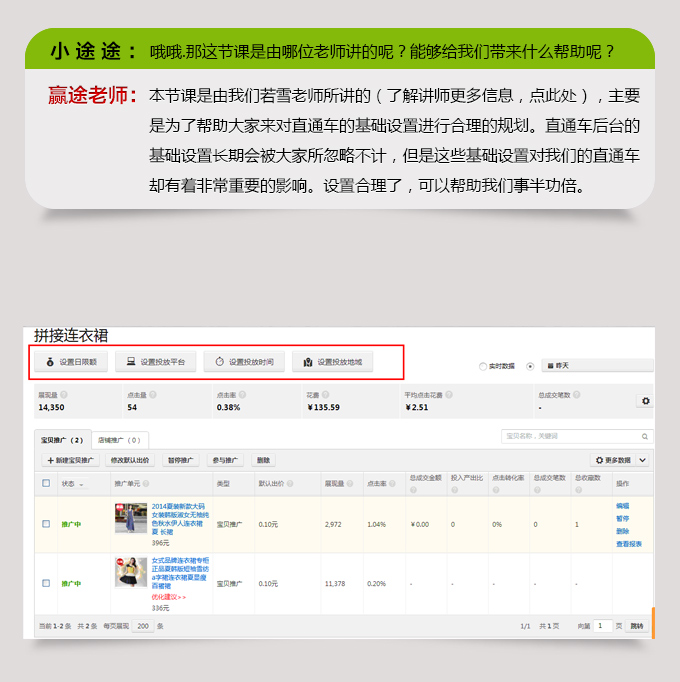Click 暂停 link in first row

[623, 518]
